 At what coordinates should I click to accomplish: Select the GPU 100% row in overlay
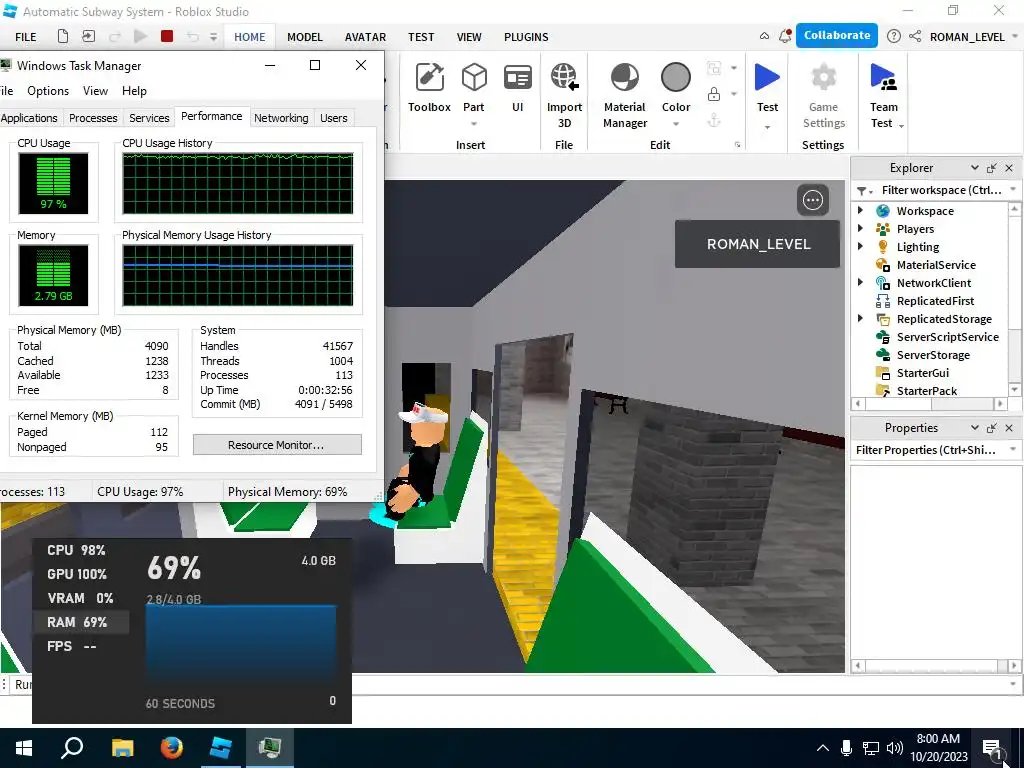pos(82,574)
